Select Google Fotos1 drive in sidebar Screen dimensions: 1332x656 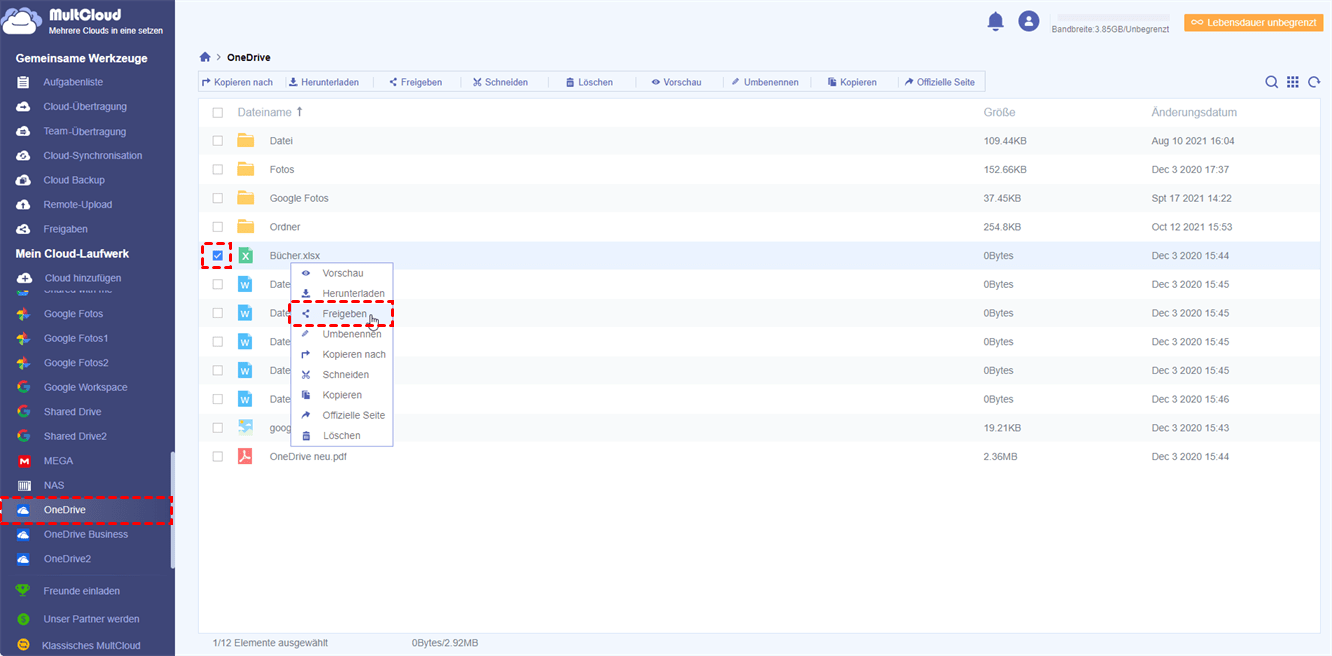pyautogui.click(x=76, y=338)
